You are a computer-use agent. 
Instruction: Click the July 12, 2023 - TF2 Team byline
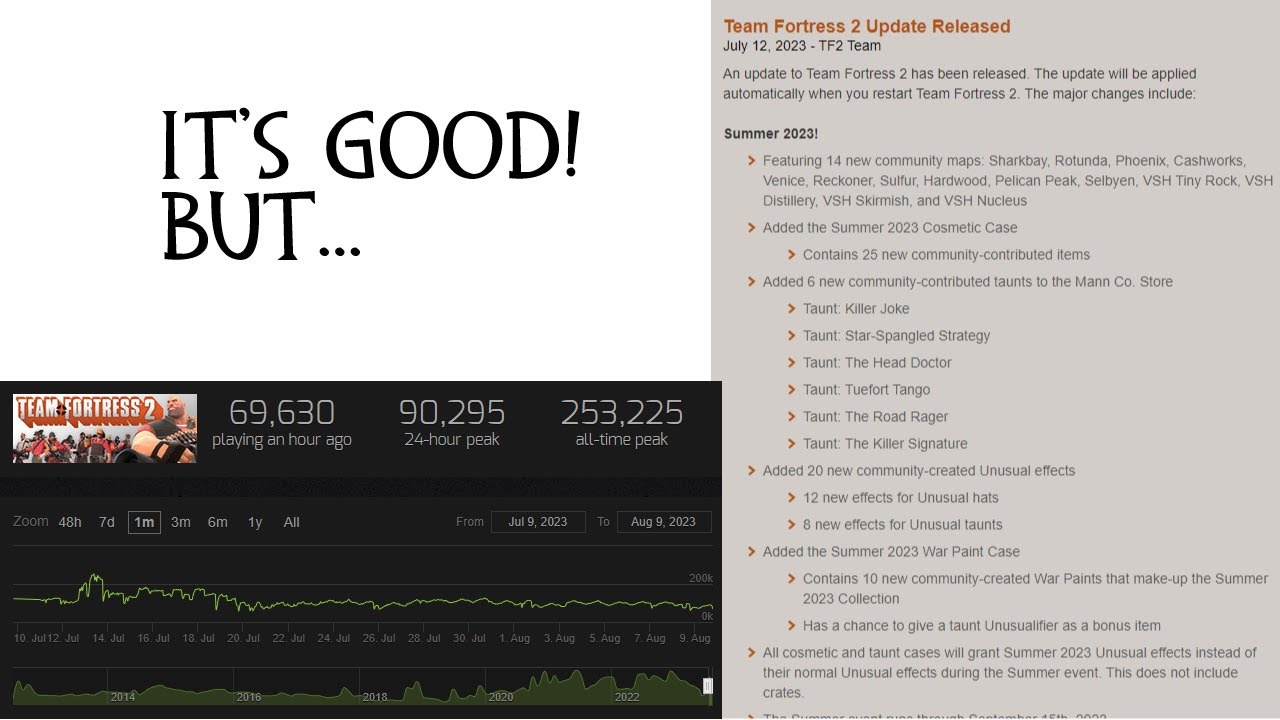tap(802, 46)
